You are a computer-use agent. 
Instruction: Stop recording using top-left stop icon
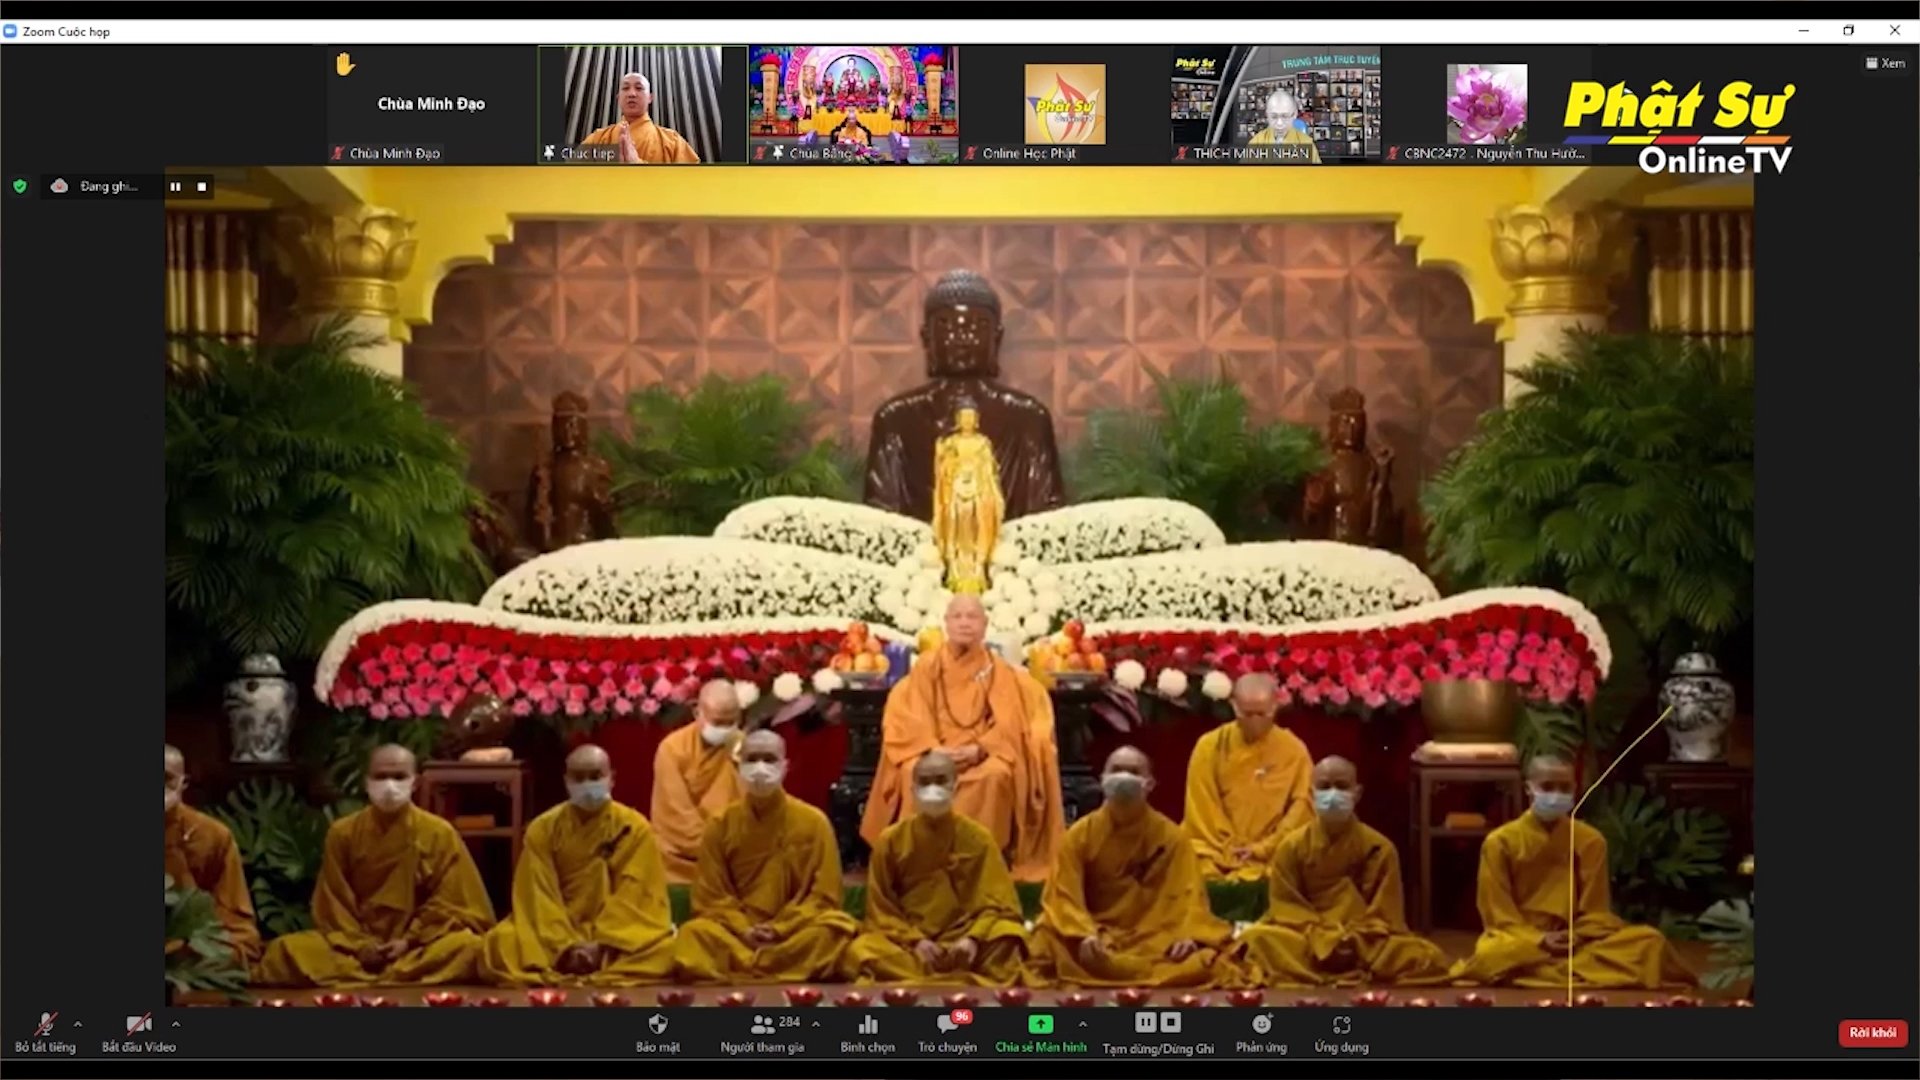click(202, 187)
